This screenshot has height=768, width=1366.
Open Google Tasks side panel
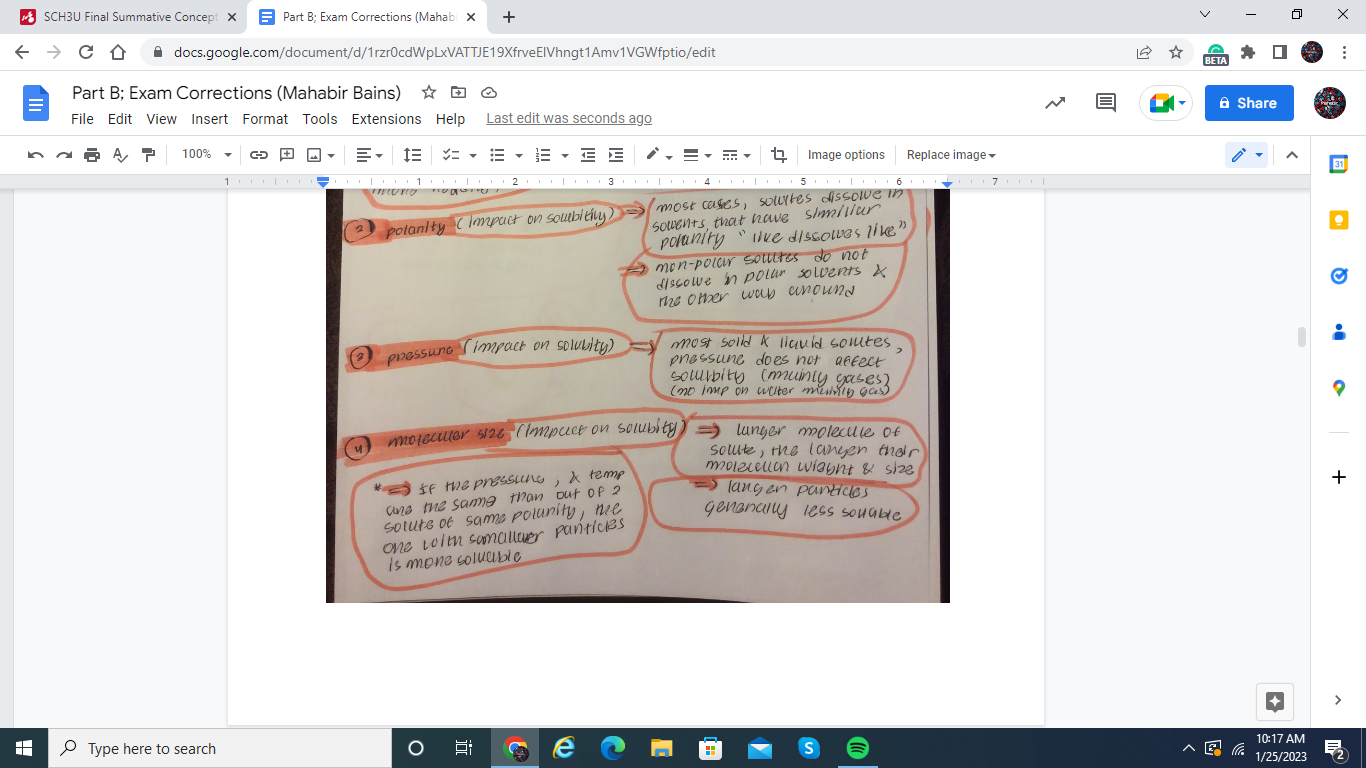coord(1339,276)
